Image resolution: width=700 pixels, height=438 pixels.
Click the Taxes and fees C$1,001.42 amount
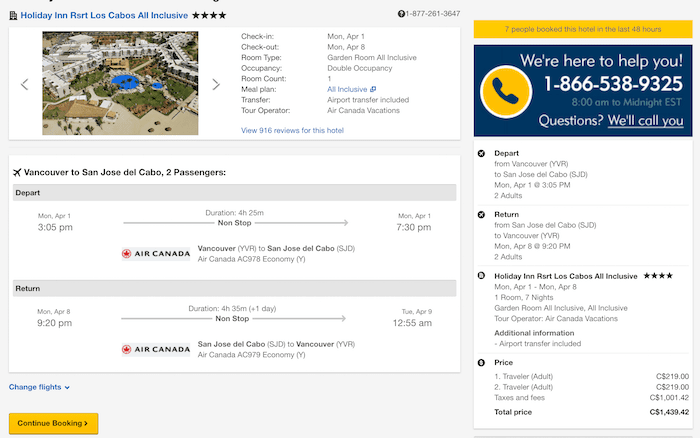[x=669, y=398]
